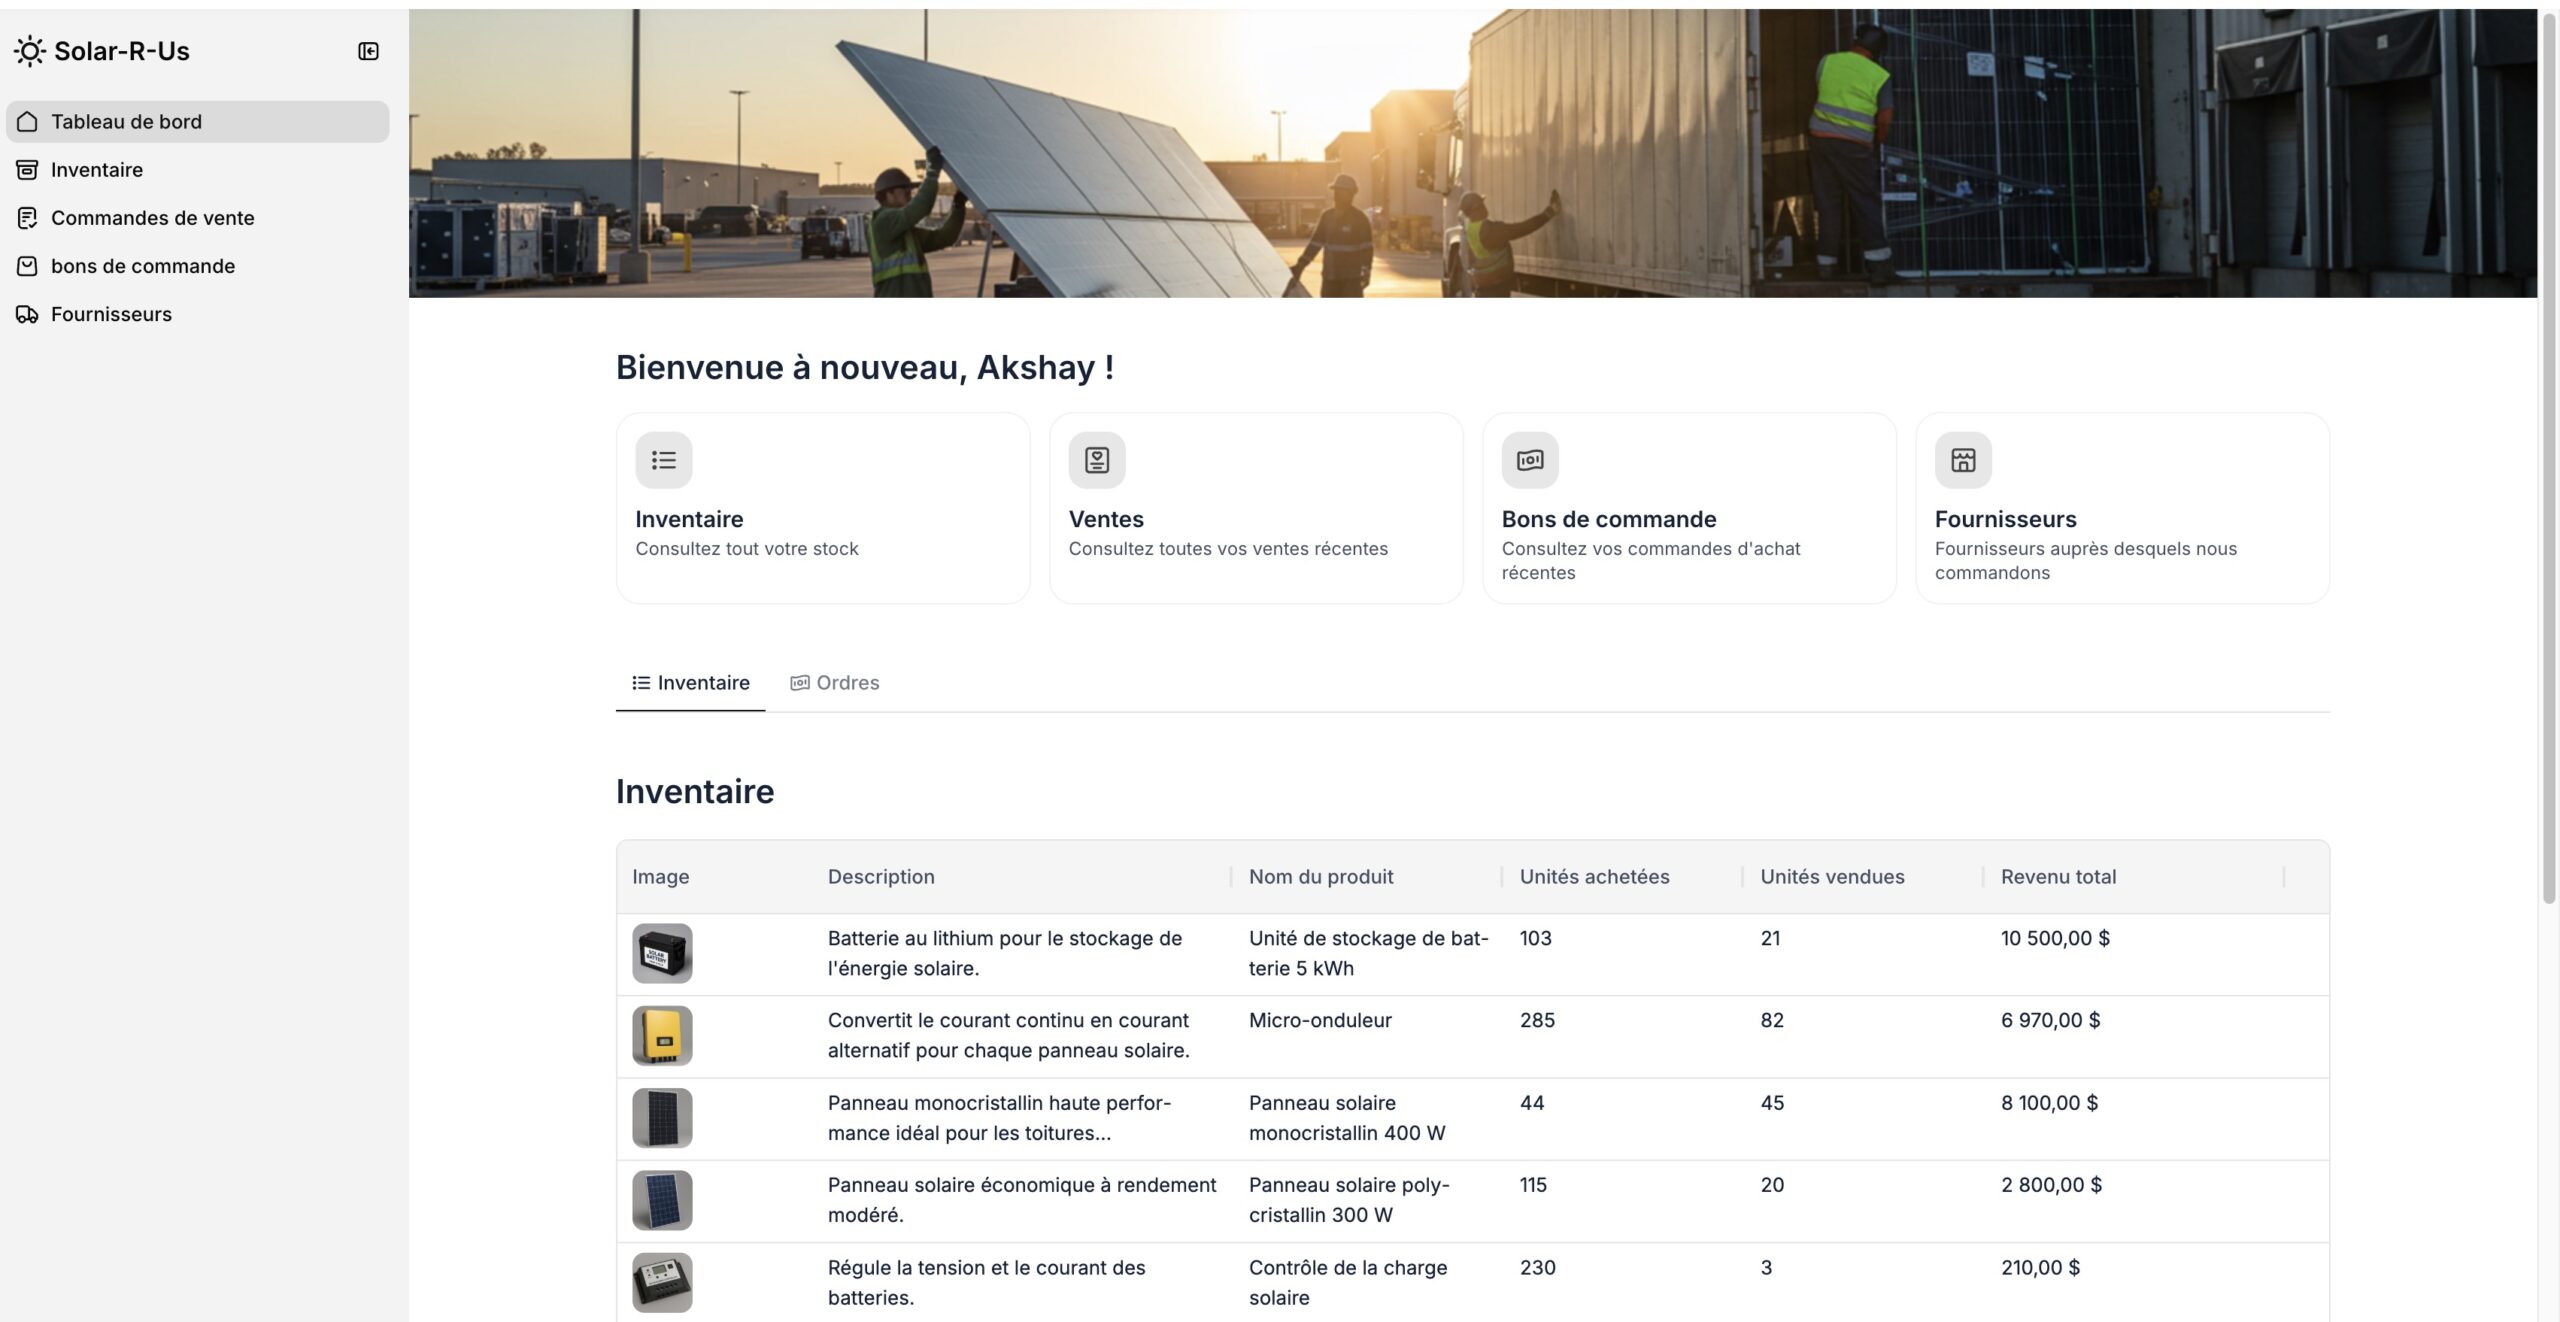The image size is (2560, 1322).
Task: Collapse the sidebar with the toggle icon
Action: coord(368,51)
